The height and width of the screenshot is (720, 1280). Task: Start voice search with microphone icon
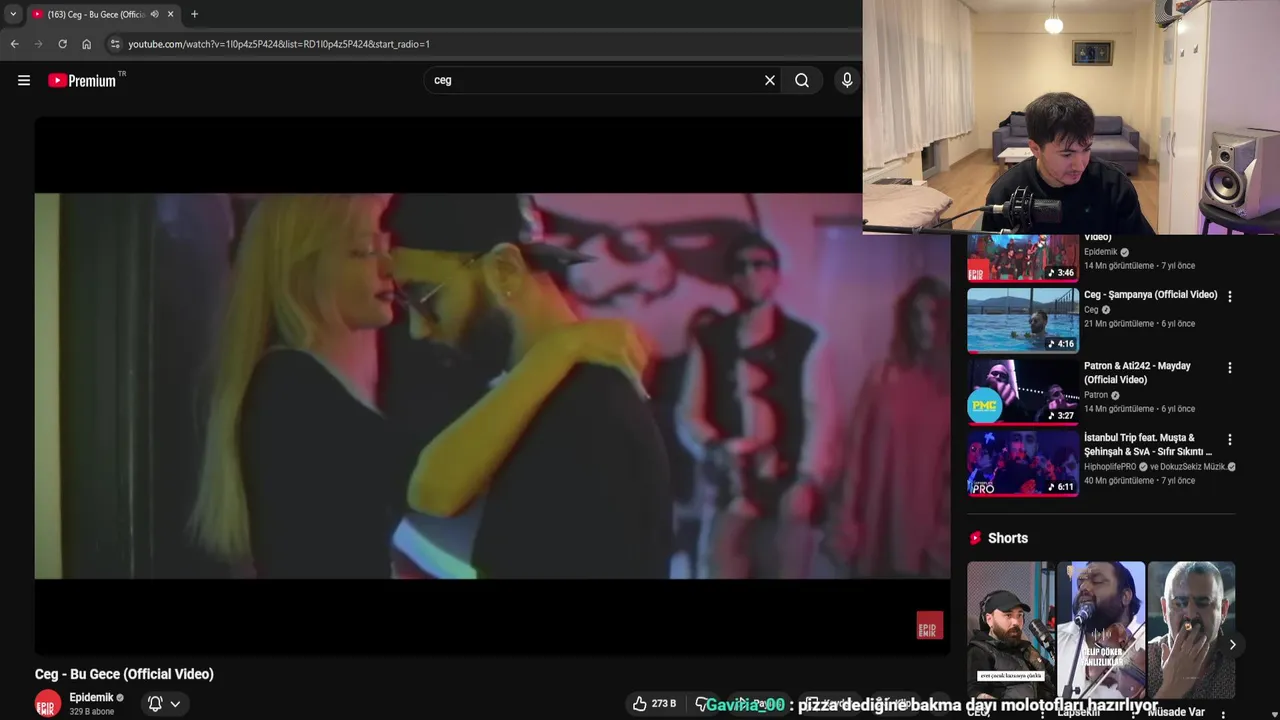point(847,80)
